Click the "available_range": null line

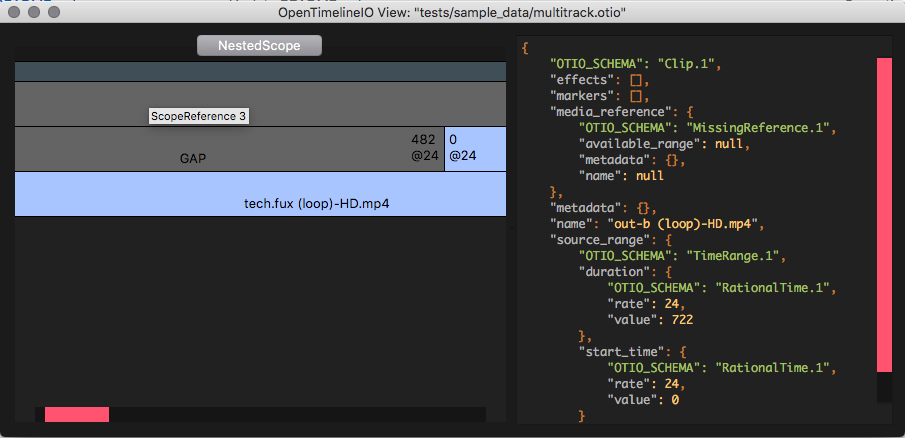click(x=664, y=144)
